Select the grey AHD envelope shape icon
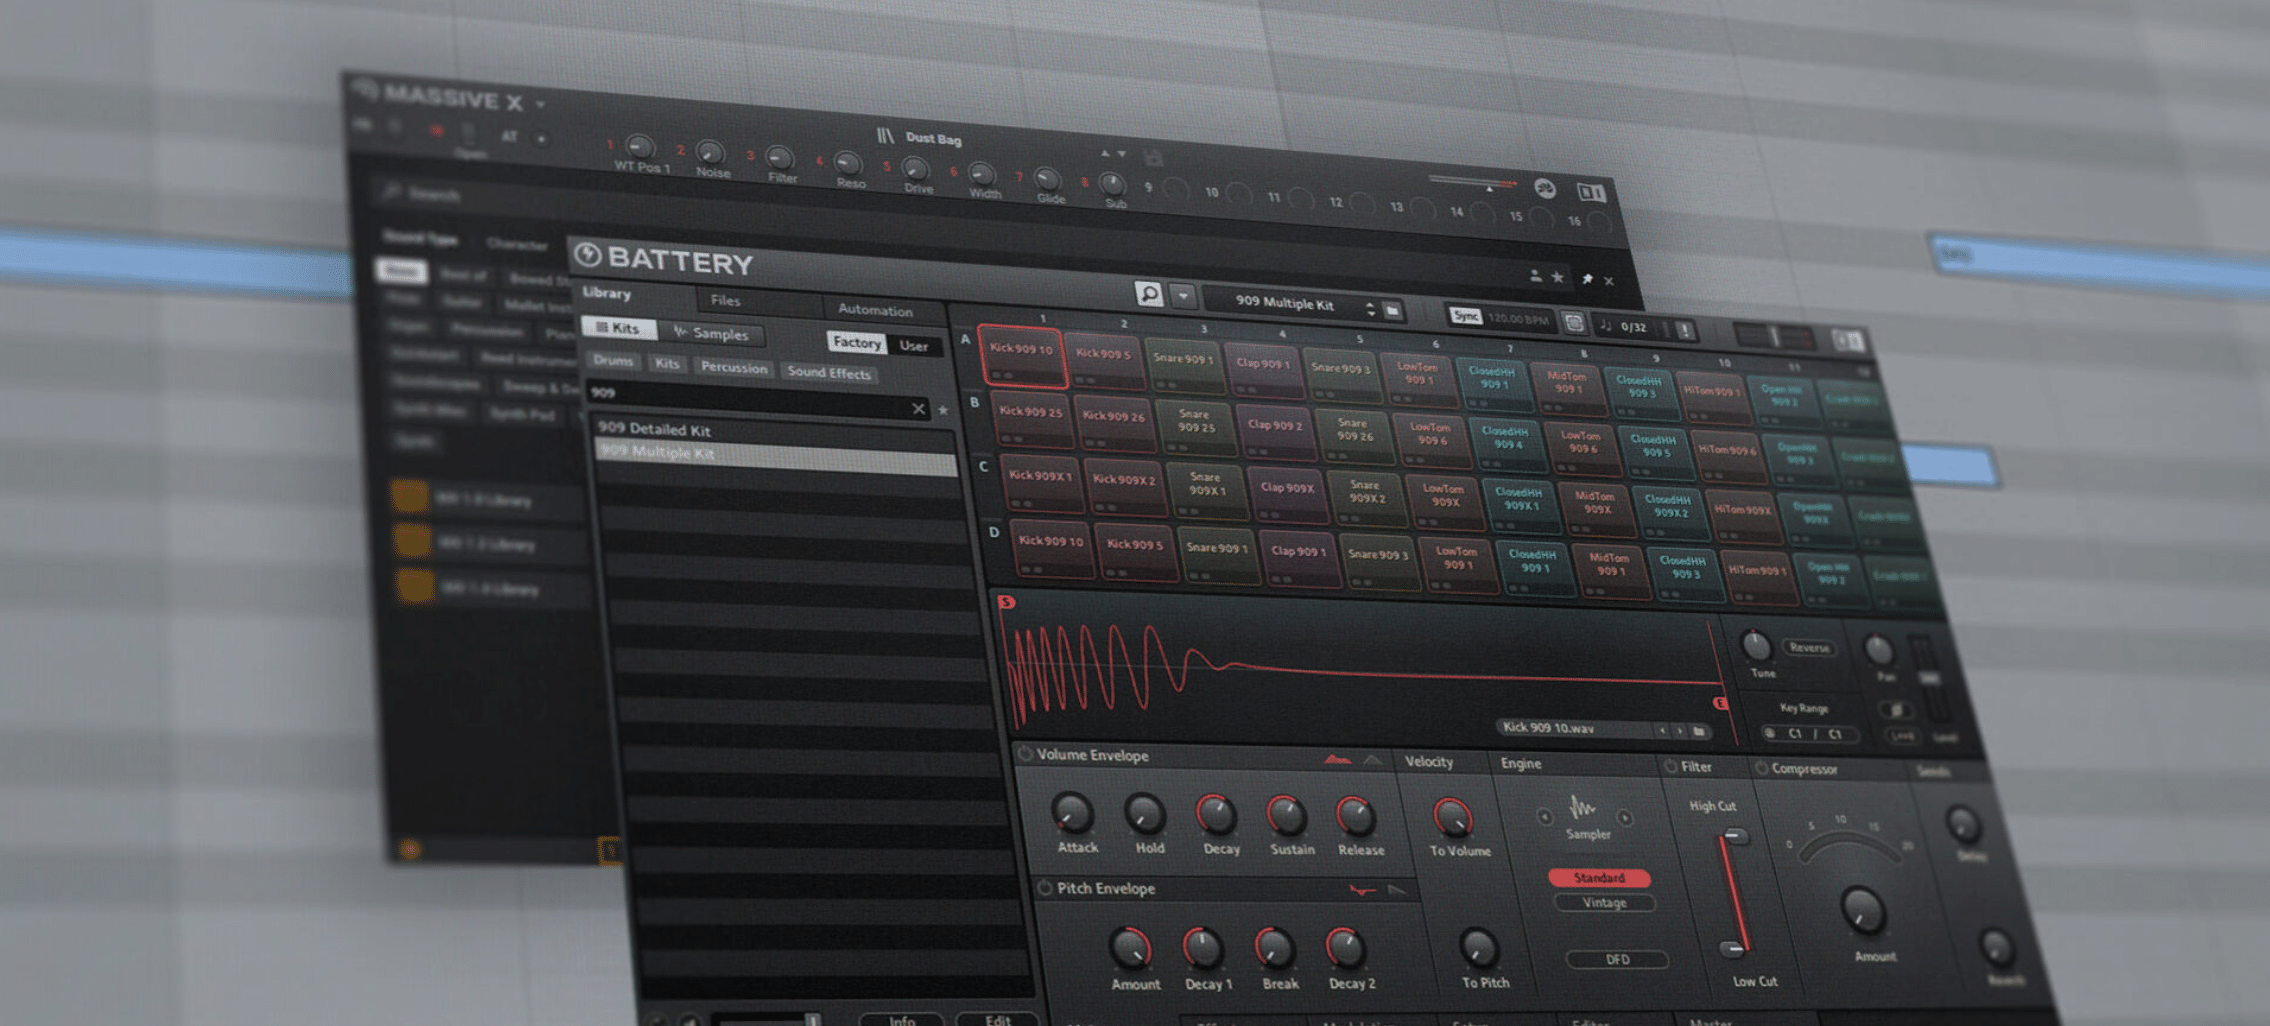This screenshot has height=1026, width=2270. (1373, 762)
